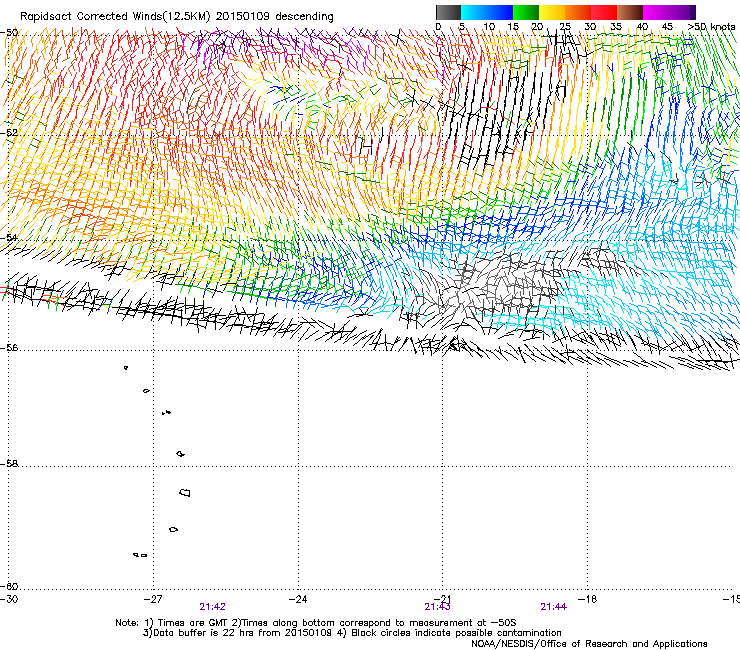Click the -21 longitude axis label

coord(442,598)
